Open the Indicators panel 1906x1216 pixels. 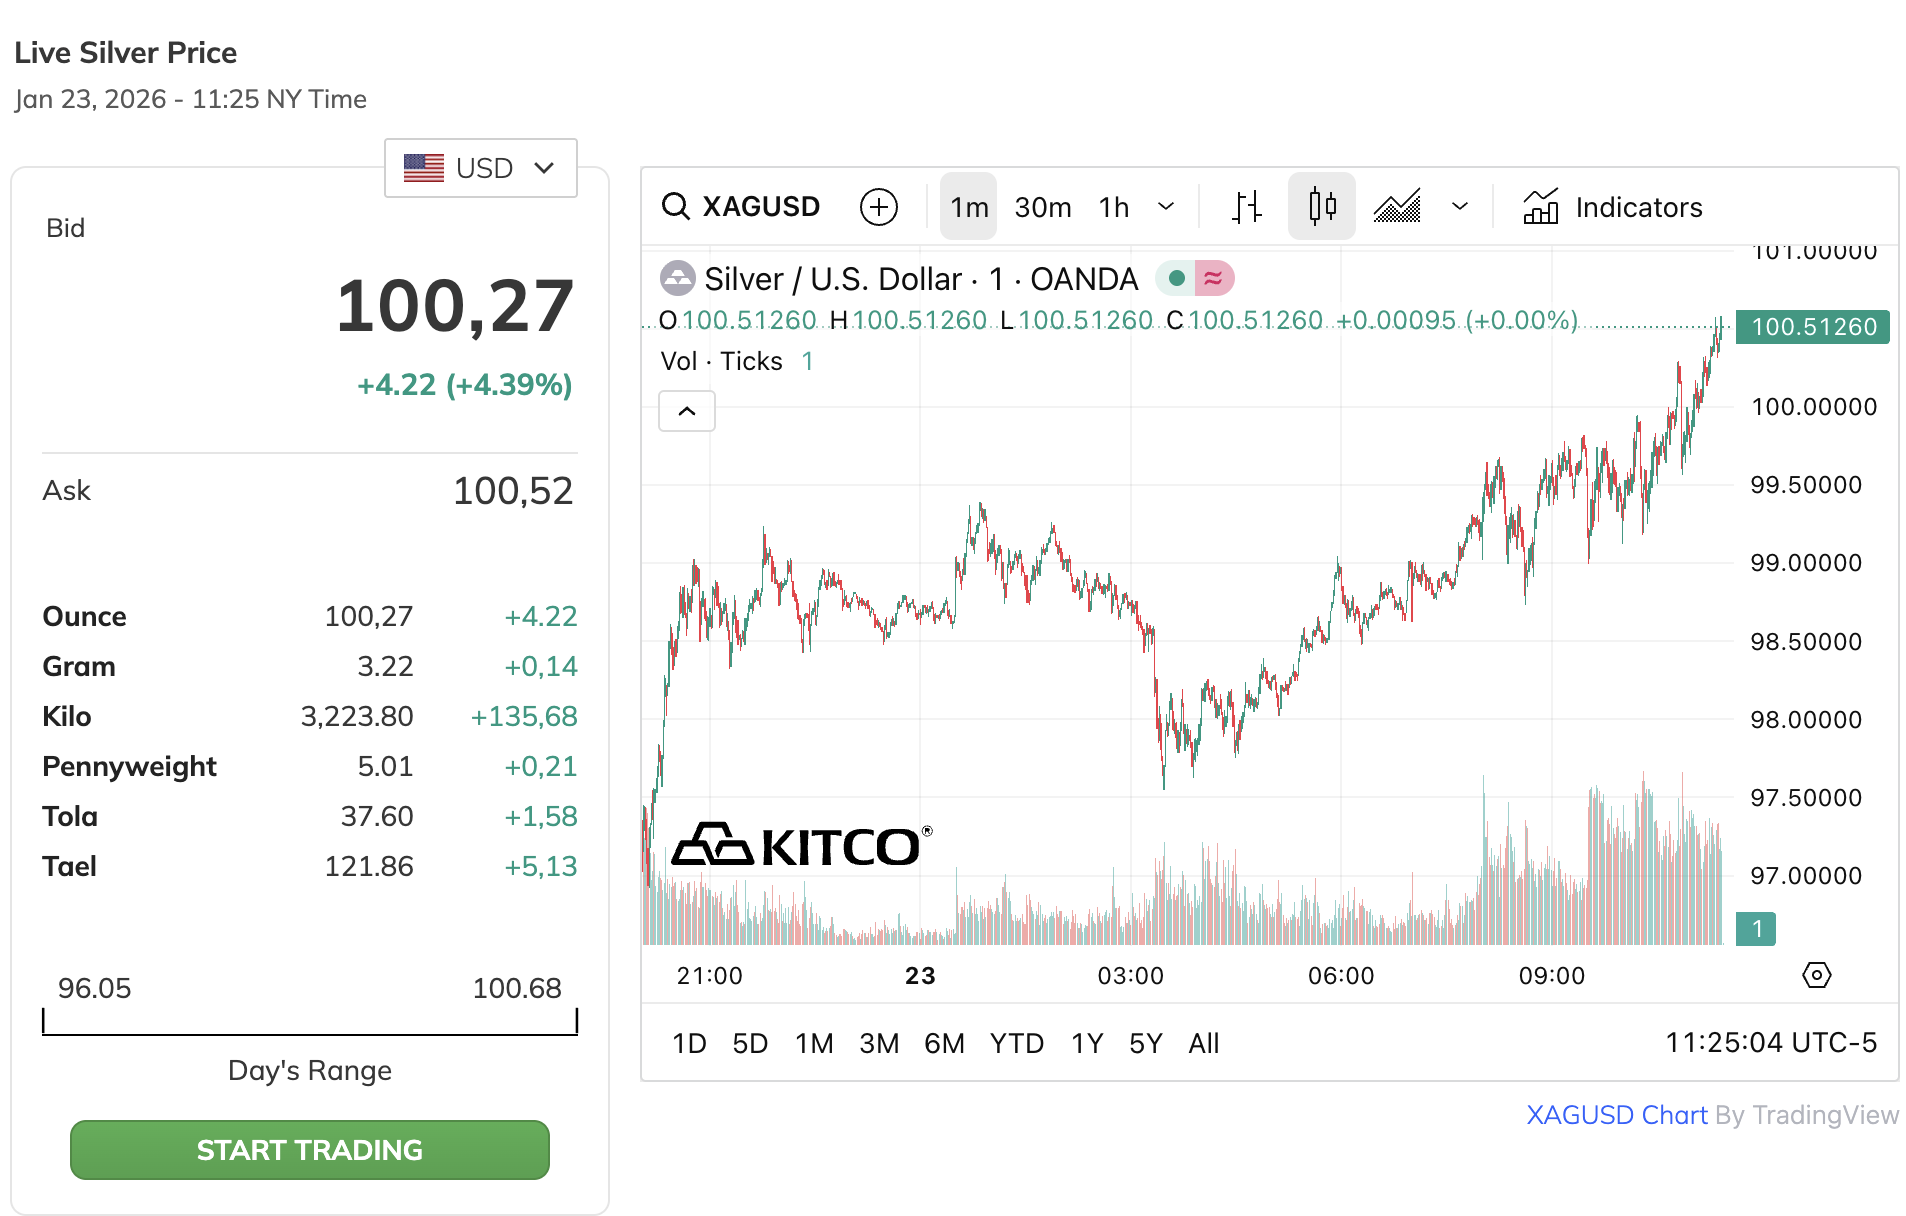point(1612,207)
